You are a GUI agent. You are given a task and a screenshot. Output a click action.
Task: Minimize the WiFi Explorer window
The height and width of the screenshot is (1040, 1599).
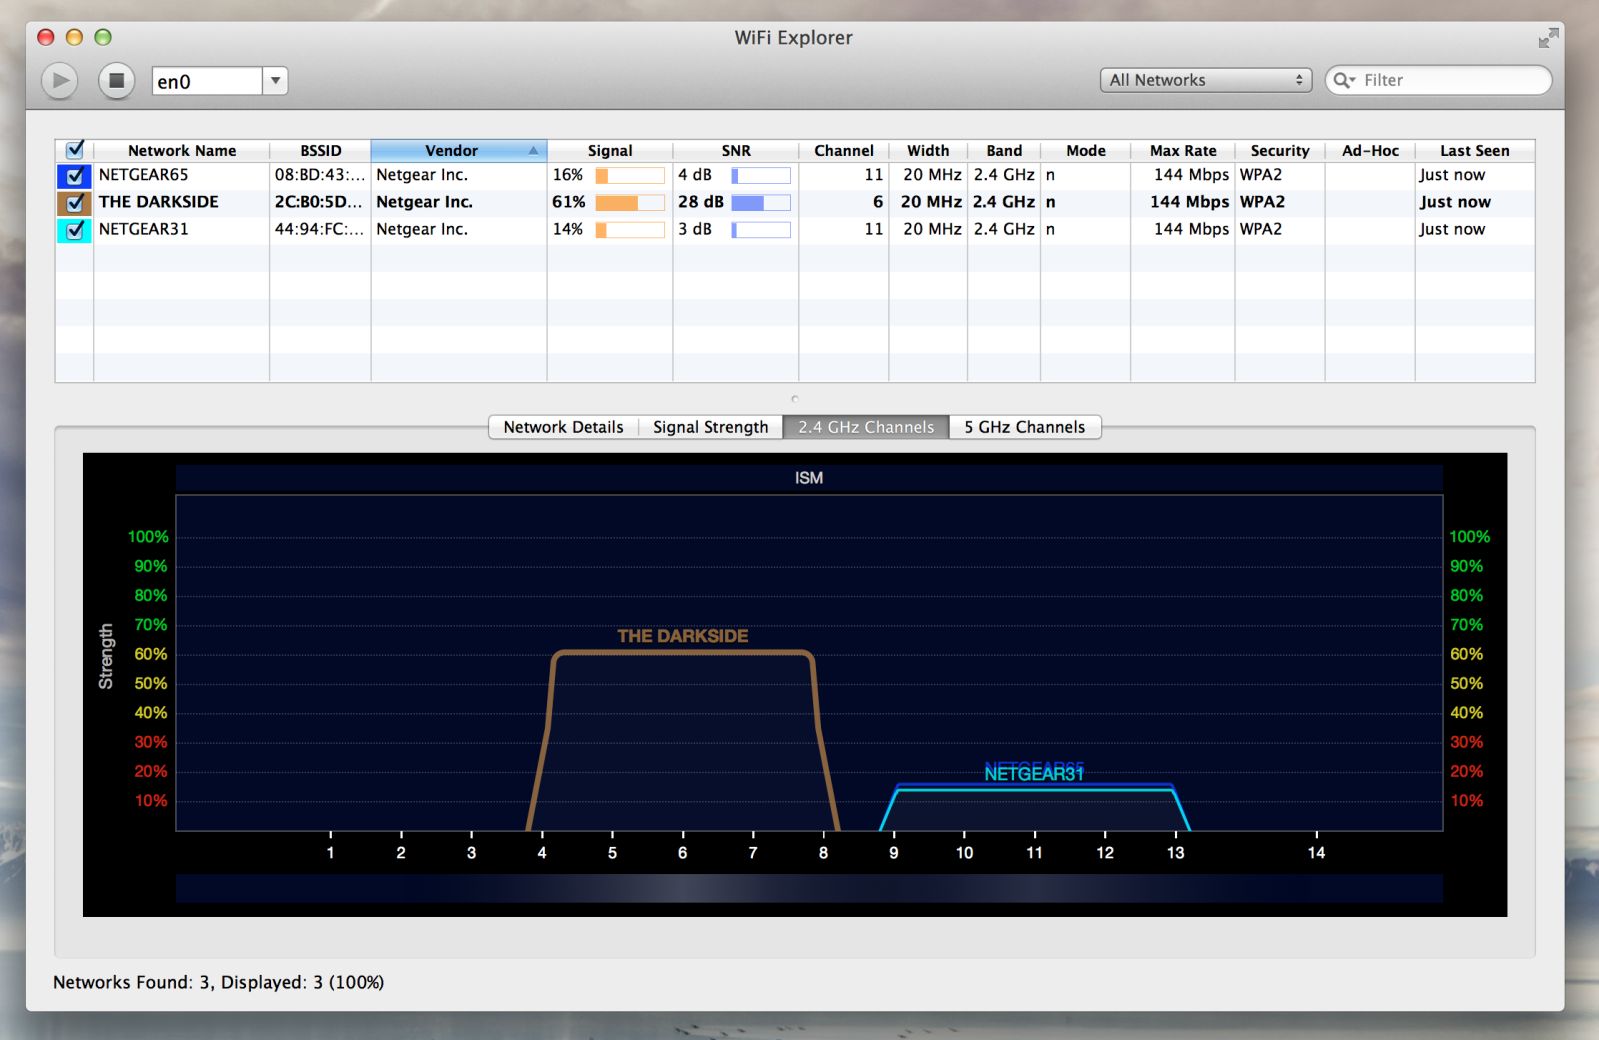[74, 37]
